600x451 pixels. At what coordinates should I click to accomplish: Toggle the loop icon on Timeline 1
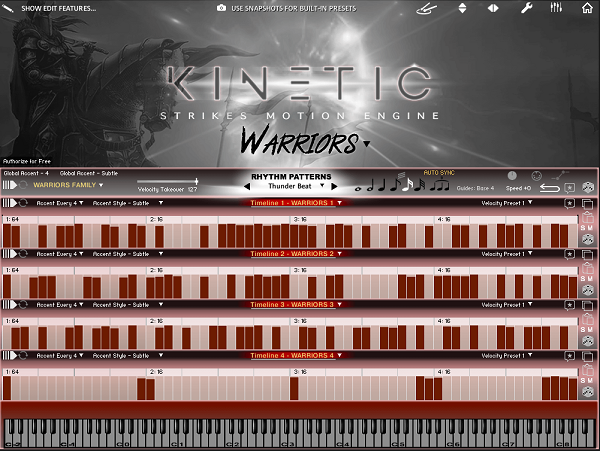click(x=23, y=203)
